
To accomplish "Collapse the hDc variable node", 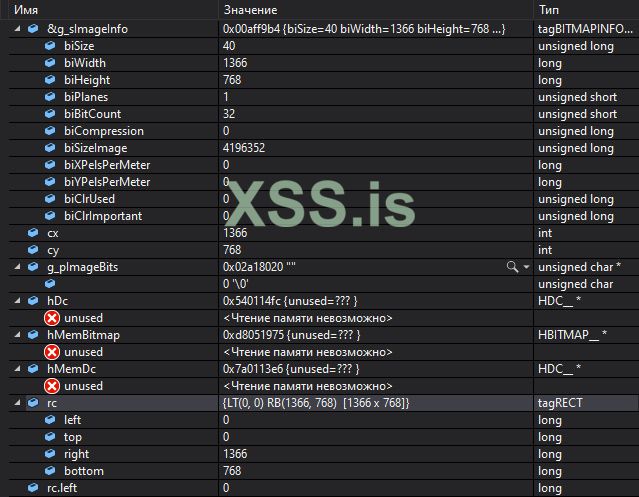I will [17, 301].
